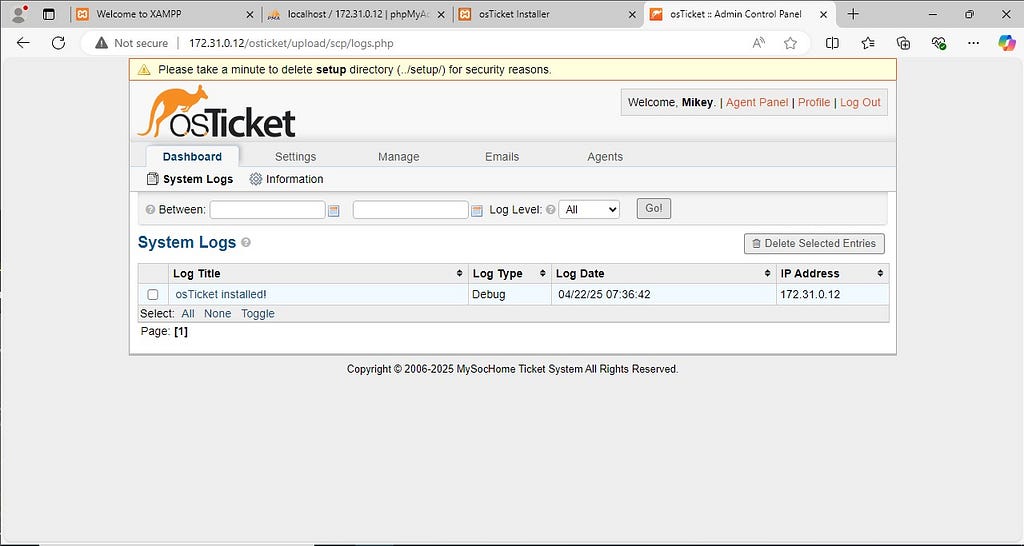Close the osTicket Installer tab
The image size is (1024, 546).
pos(632,14)
